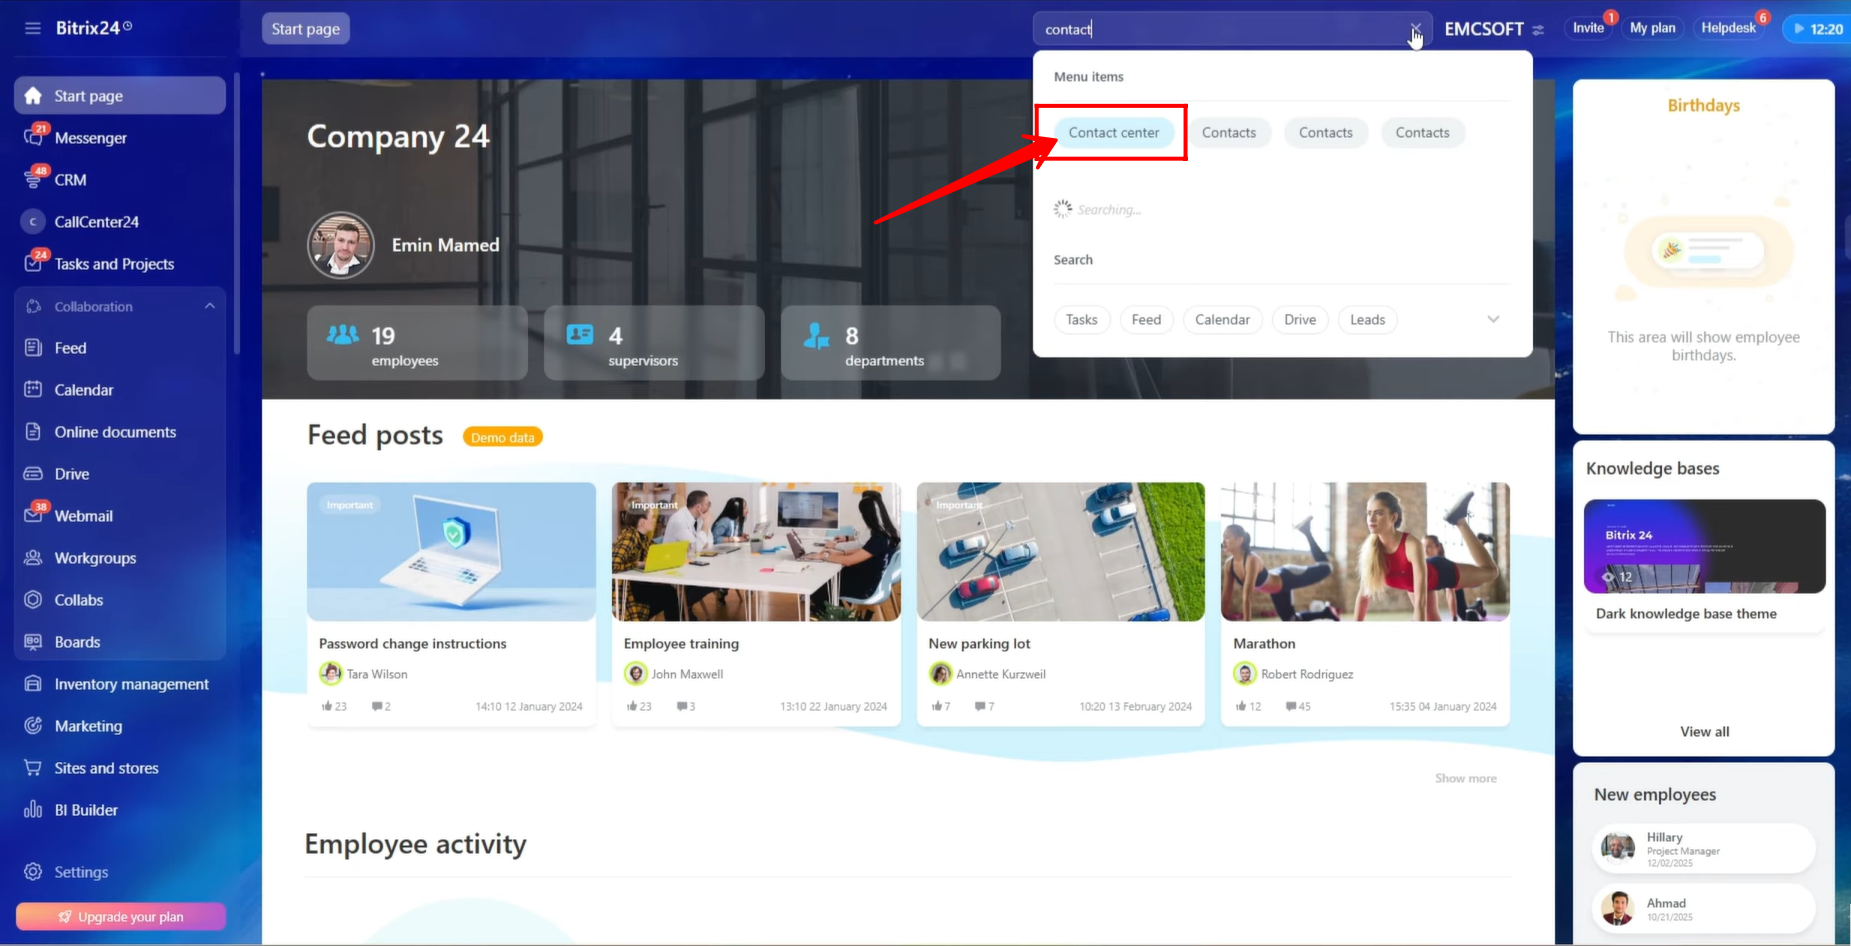Open the Settings gear in sidebar
This screenshot has width=1851, height=946.
pyautogui.click(x=33, y=871)
